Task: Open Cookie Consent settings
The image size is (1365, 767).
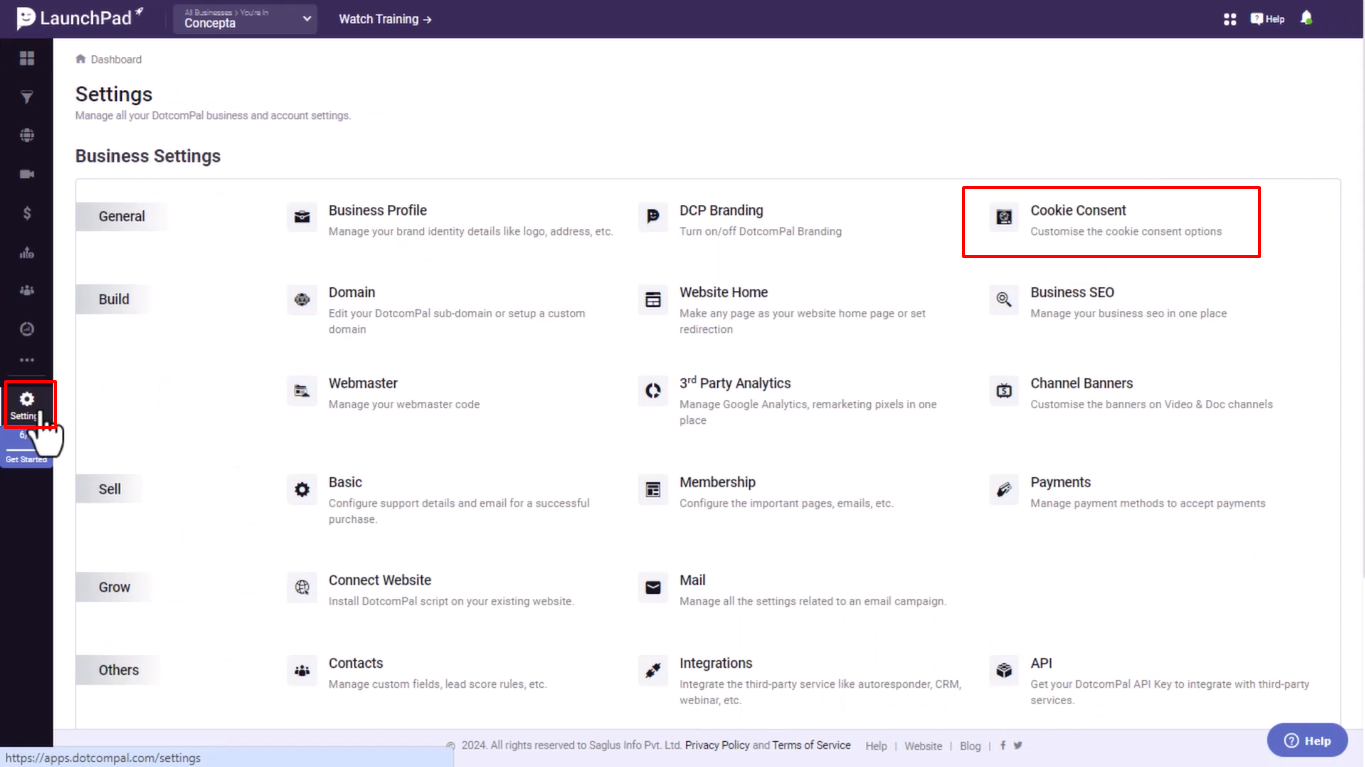Action: click(x=1078, y=210)
